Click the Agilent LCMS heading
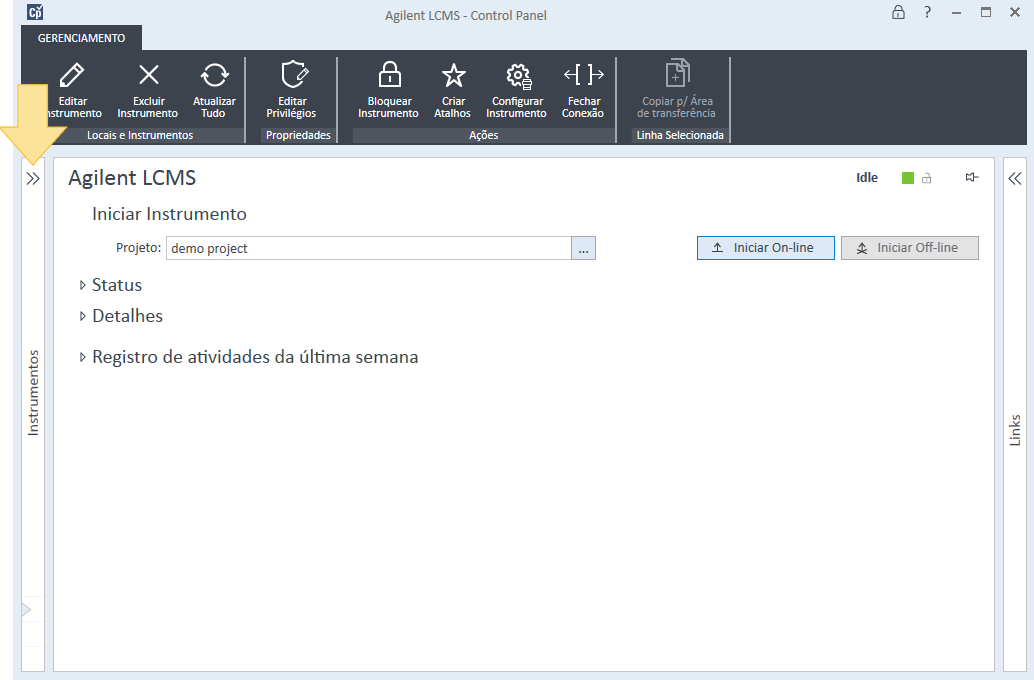 pyautogui.click(x=132, y=178)
